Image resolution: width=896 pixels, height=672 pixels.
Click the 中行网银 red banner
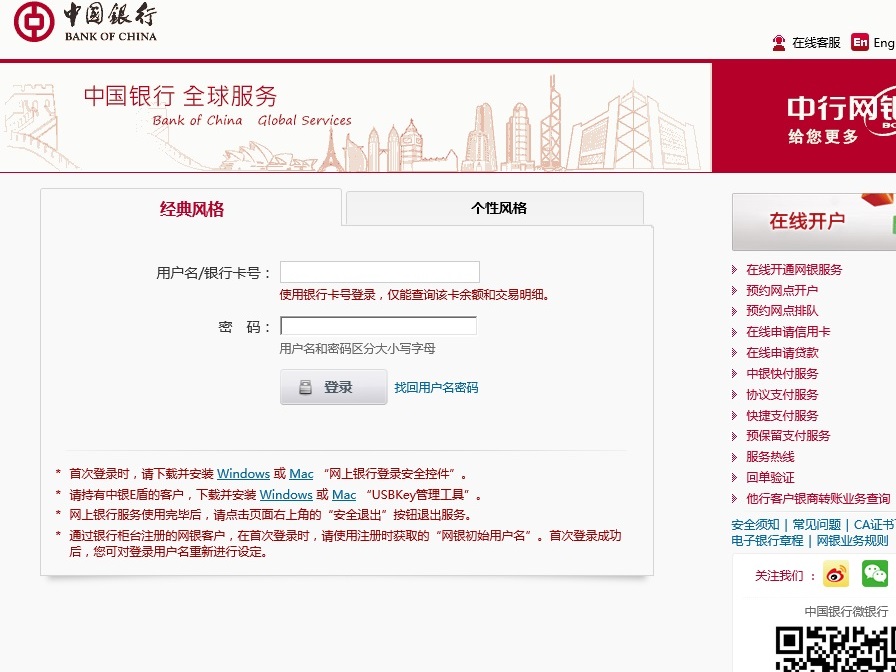click(x=804, y=117)
